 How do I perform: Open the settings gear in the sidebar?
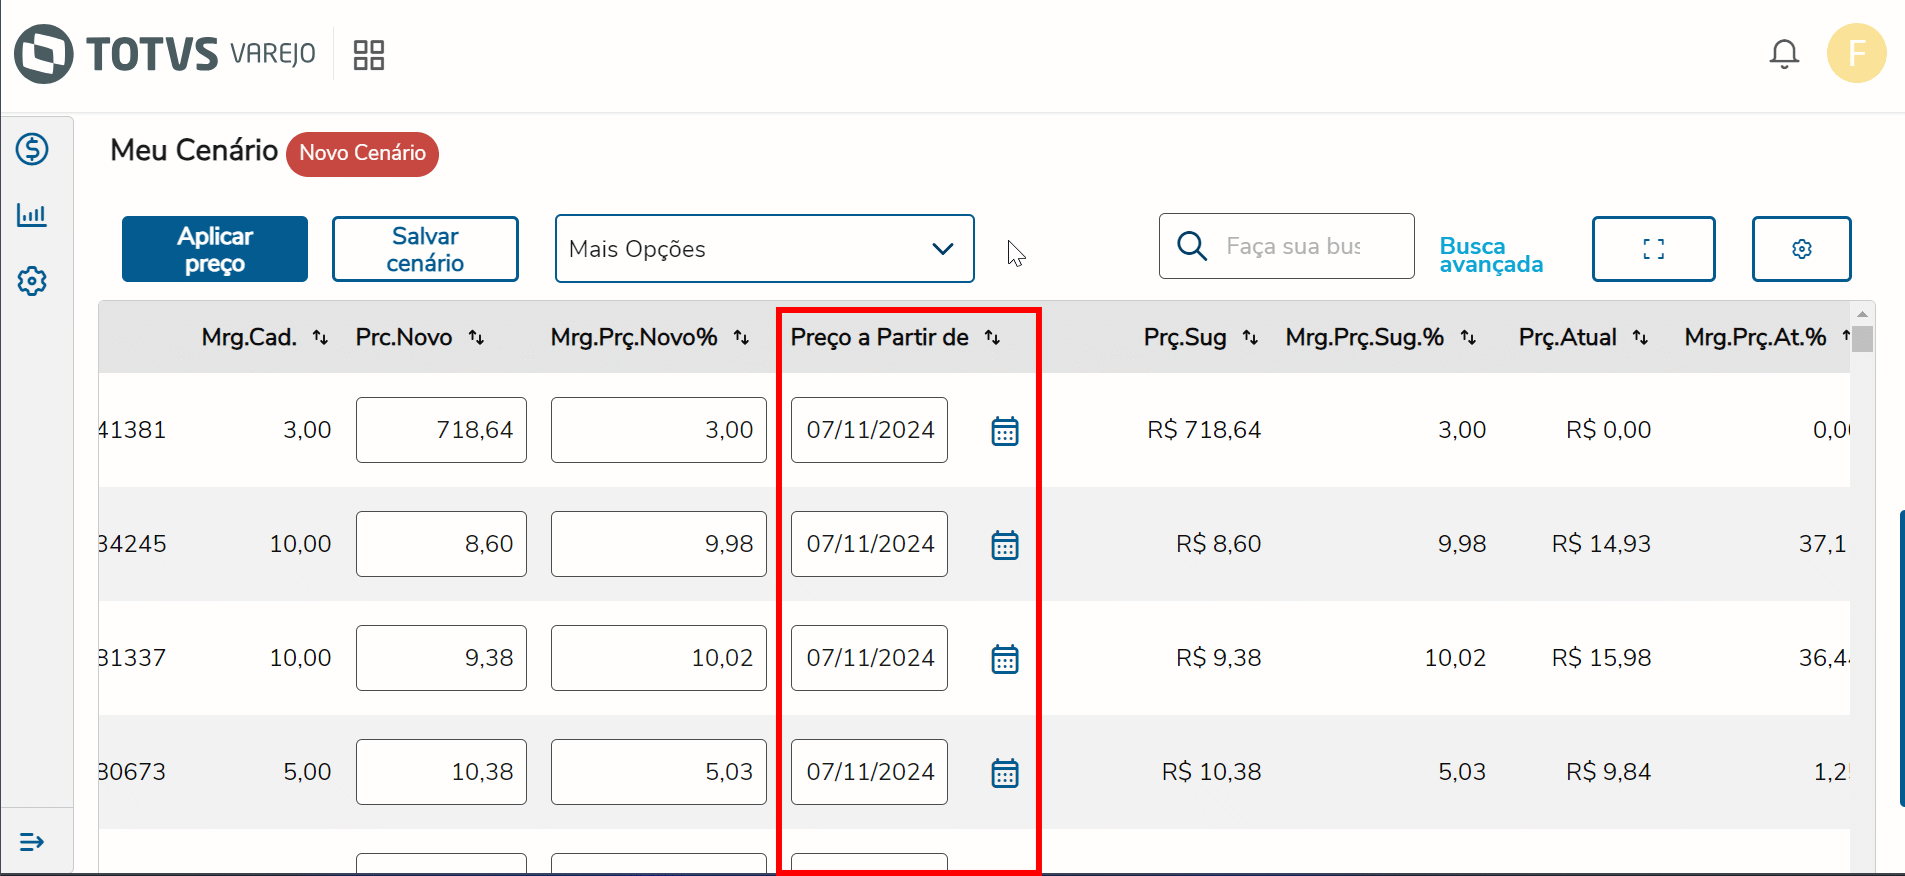click(32, 281)
